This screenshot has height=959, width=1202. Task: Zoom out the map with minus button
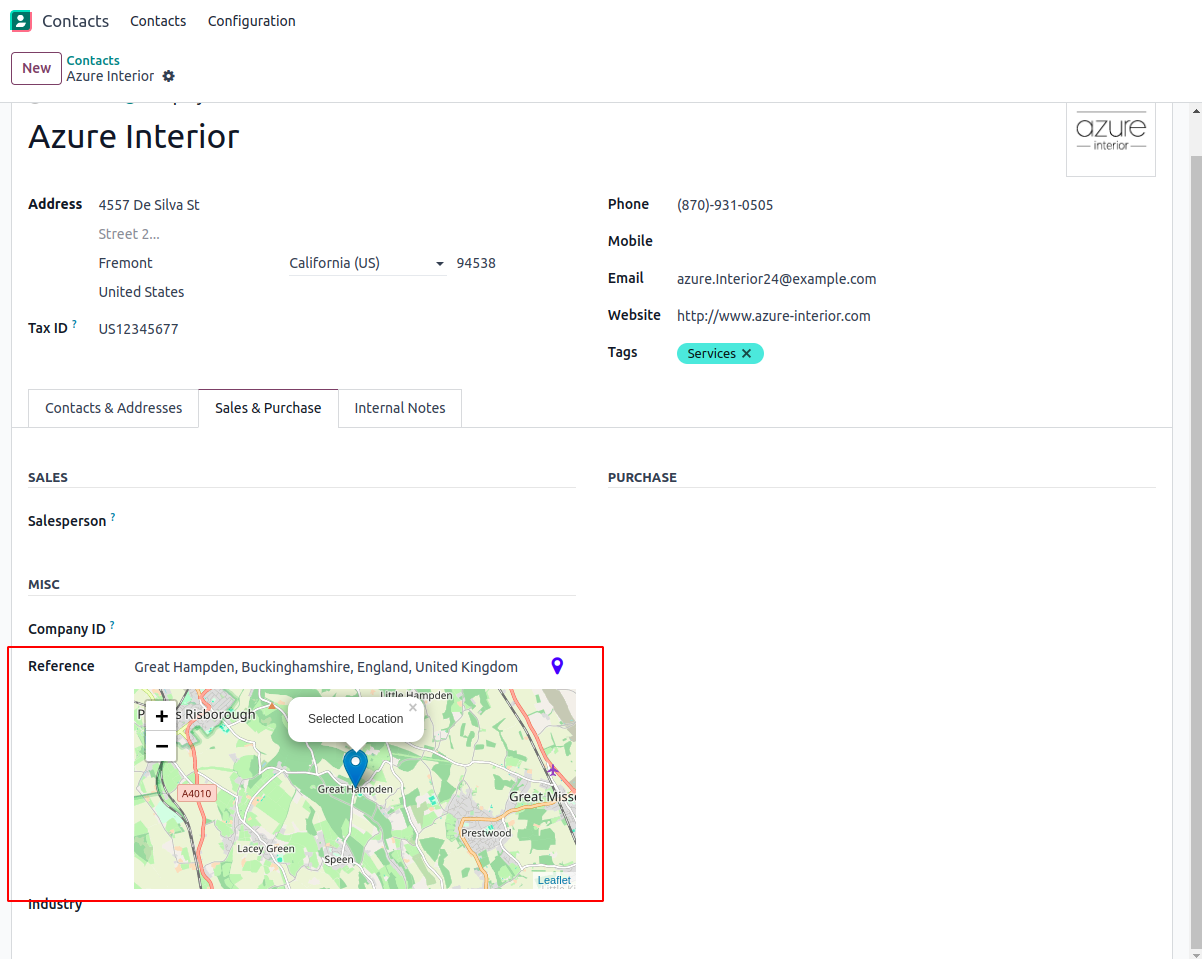pos(161,746)
